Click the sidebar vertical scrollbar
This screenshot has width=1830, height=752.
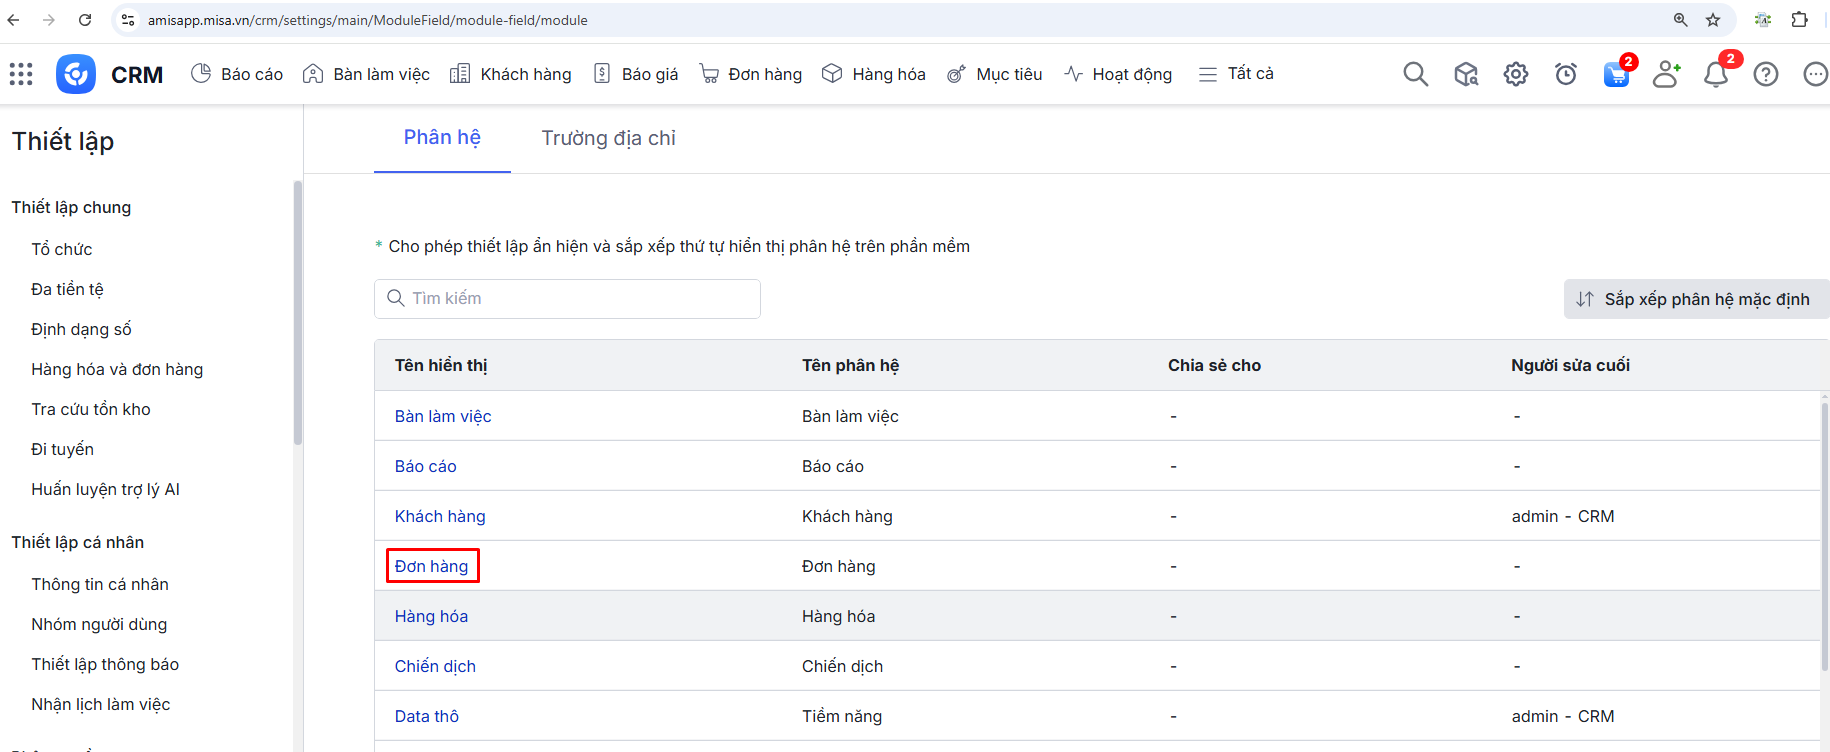click(297, 312)
